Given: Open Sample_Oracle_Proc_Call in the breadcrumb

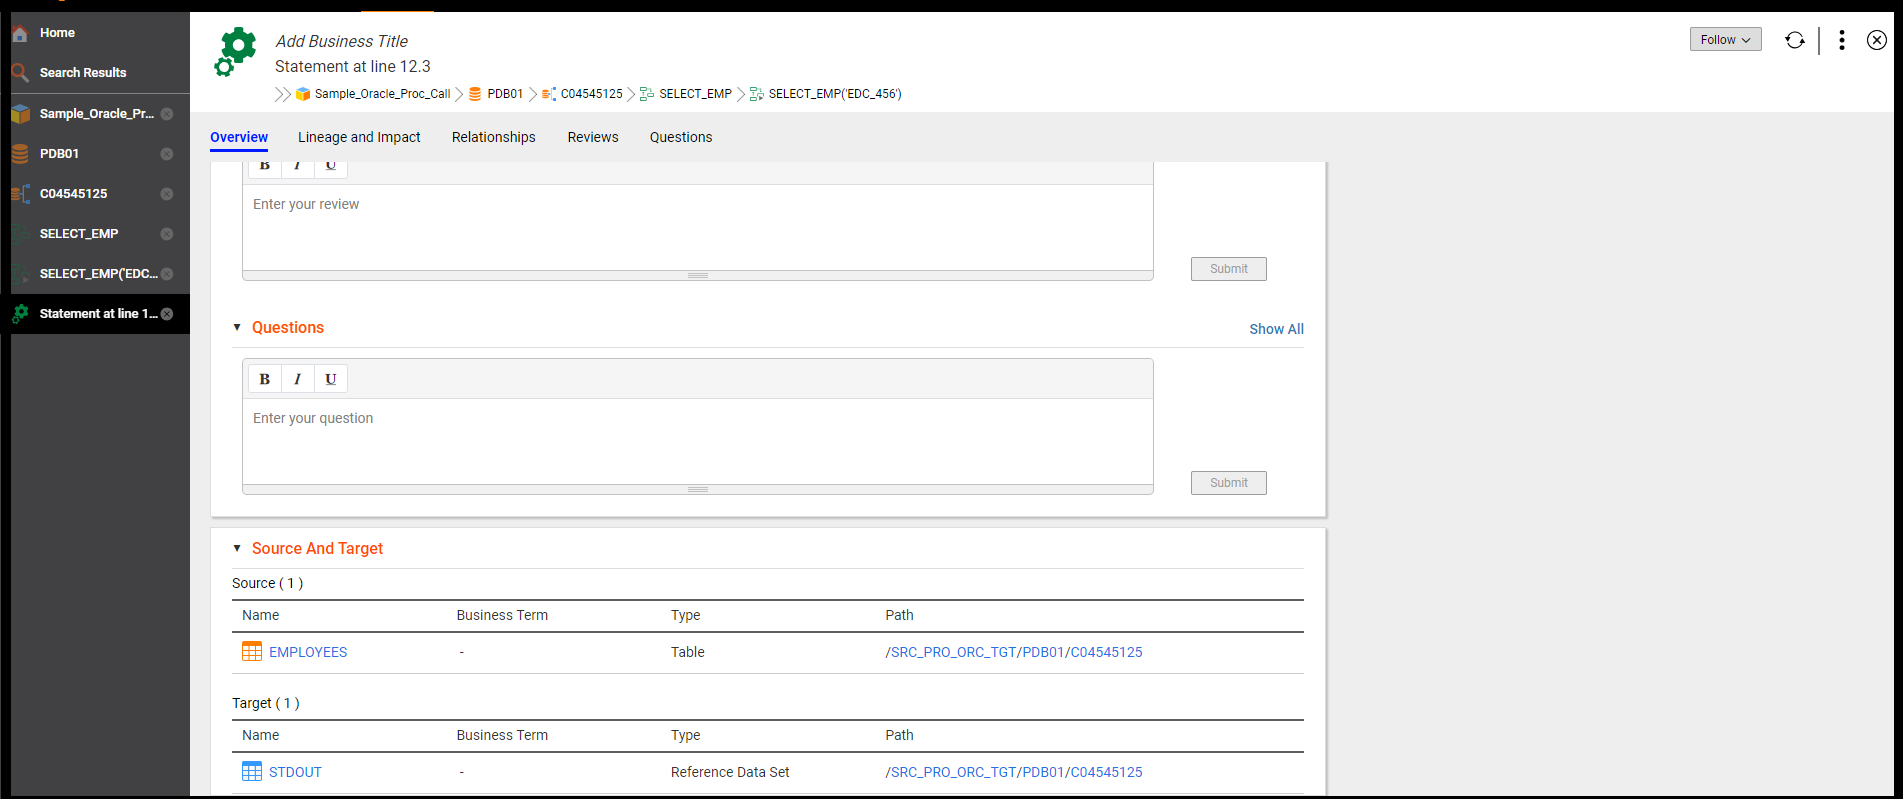Looking at the screenshot, I should pyautogui.click(x=383, y=94).
